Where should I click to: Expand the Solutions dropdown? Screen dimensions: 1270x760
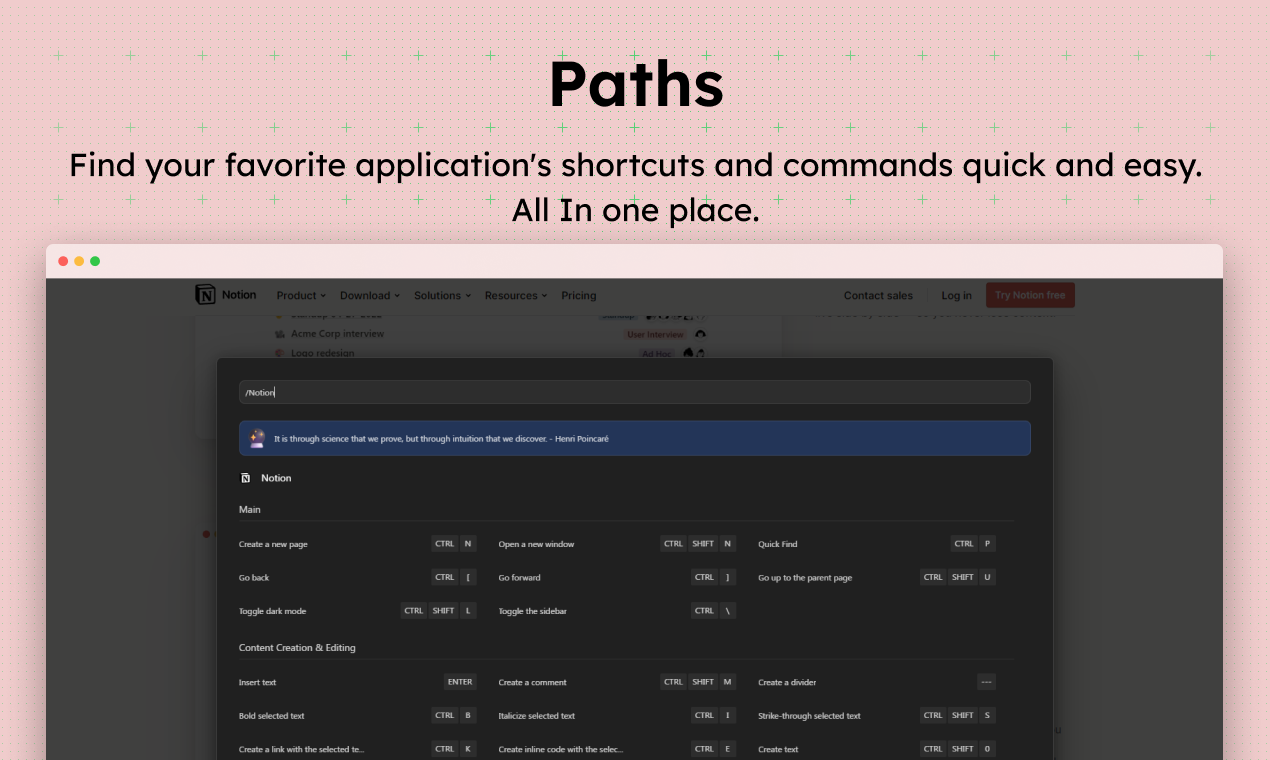click(443, 295)
